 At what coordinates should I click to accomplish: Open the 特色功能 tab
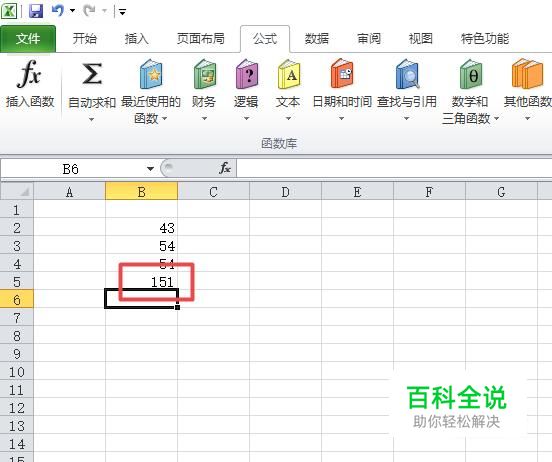485,39
